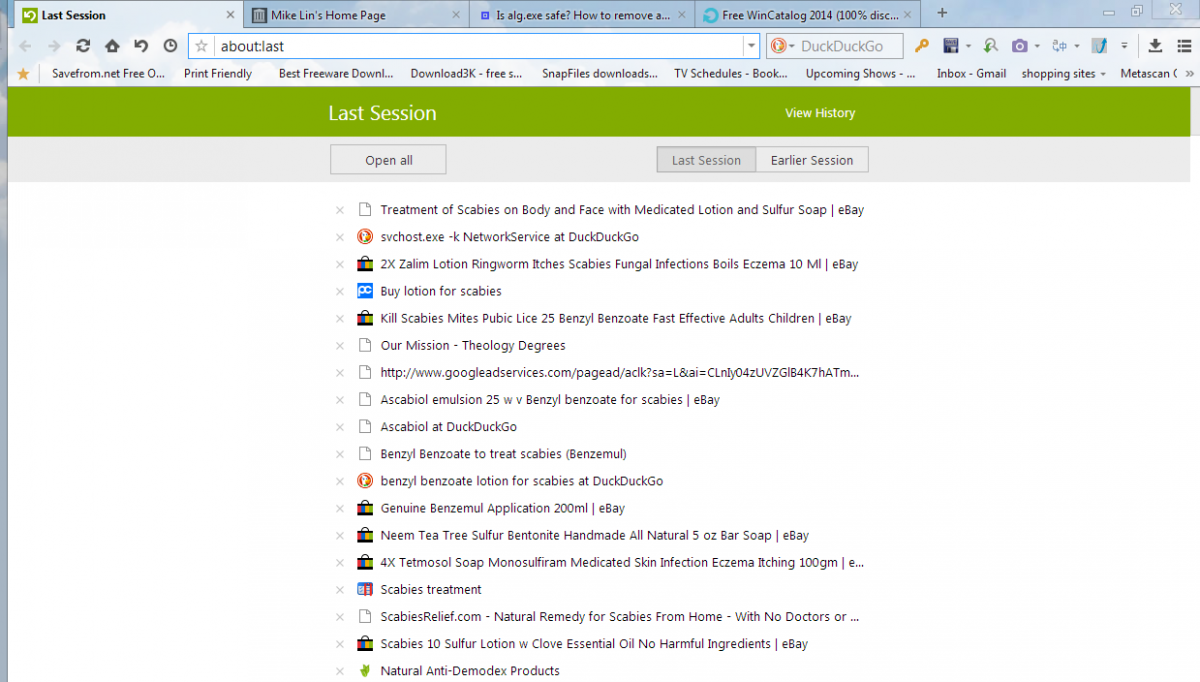Expand the address bar dropdown arrow
This screenshot has width=1200, height=682.
pyautogui.click(x=751, y=46)
